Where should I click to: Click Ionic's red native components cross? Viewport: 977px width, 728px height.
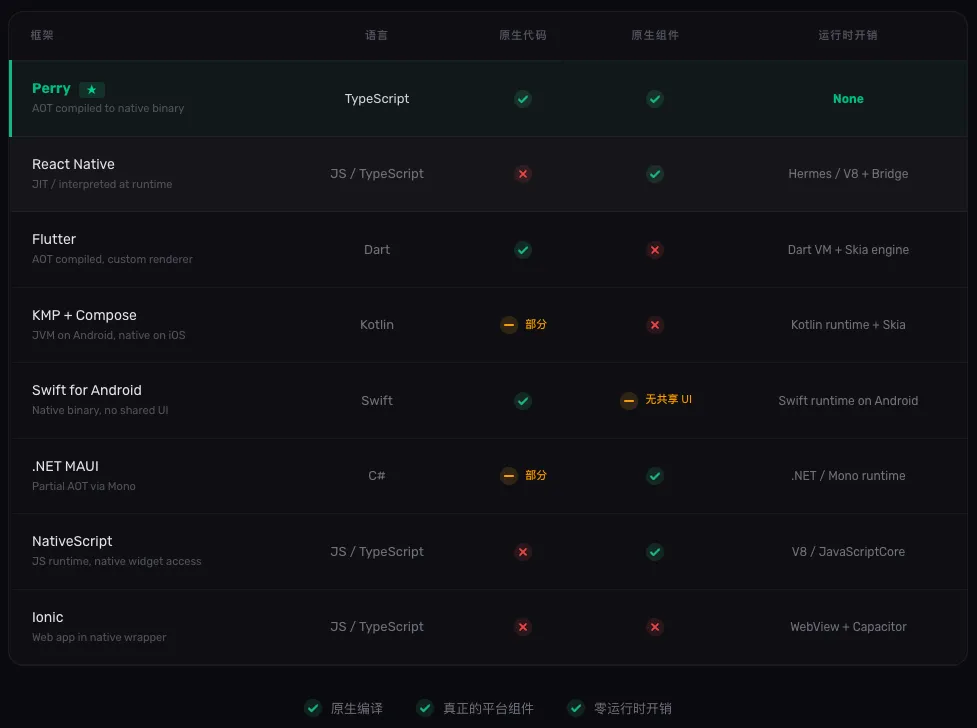[x=655, y=627]
